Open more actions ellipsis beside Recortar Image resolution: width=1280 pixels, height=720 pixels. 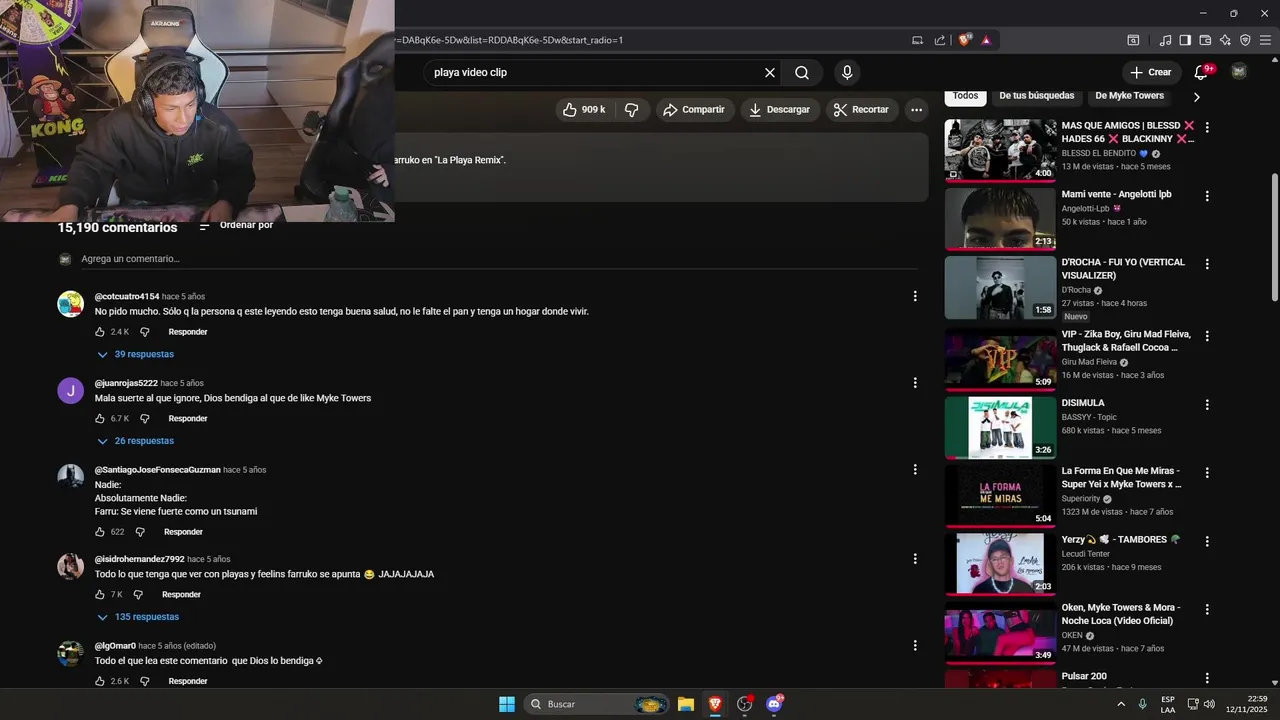[916, 110]
